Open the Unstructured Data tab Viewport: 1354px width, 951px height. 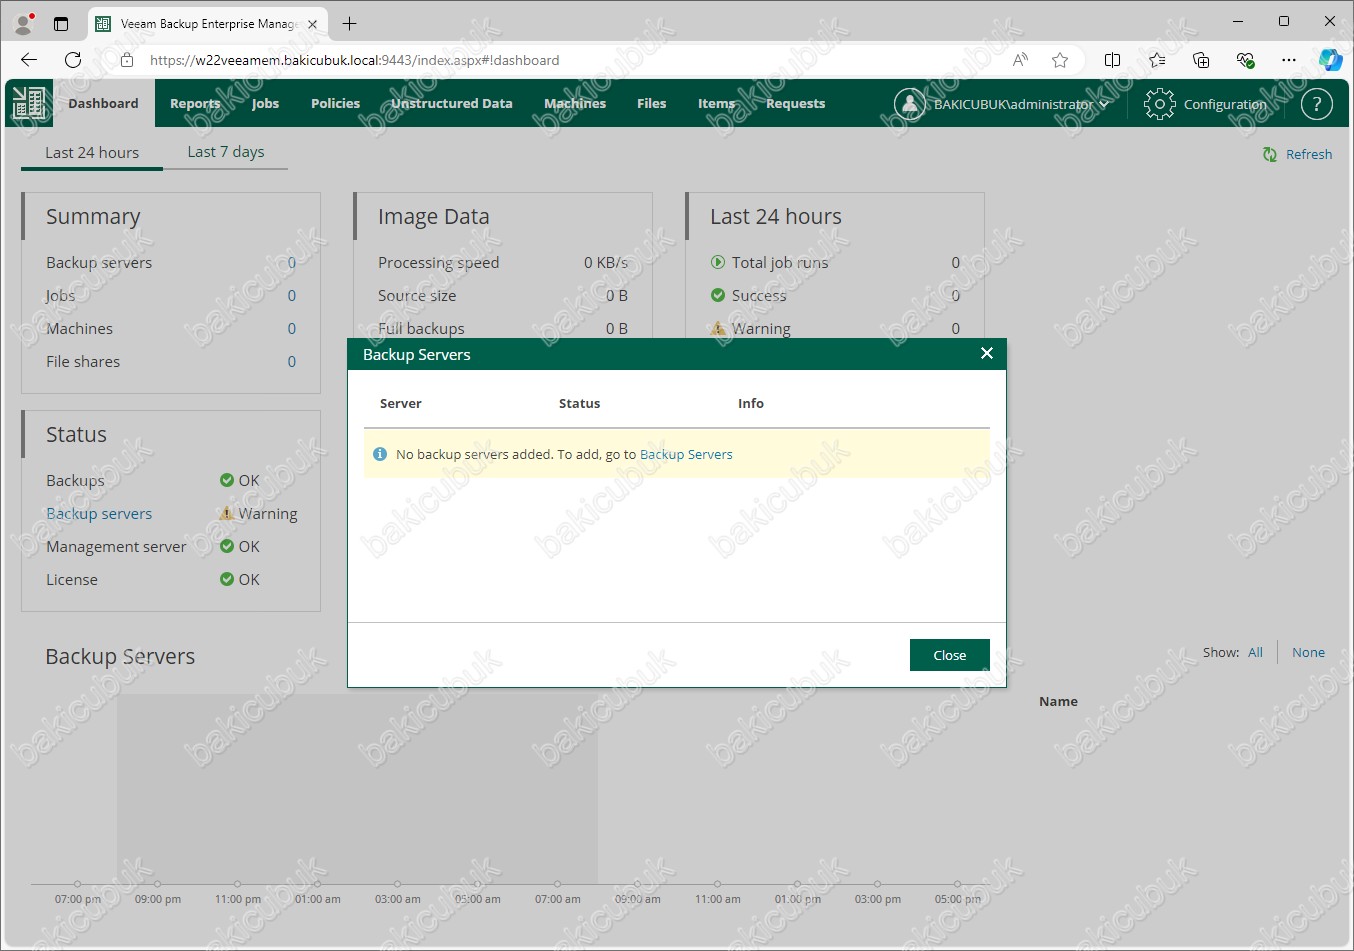coord(452,103)
